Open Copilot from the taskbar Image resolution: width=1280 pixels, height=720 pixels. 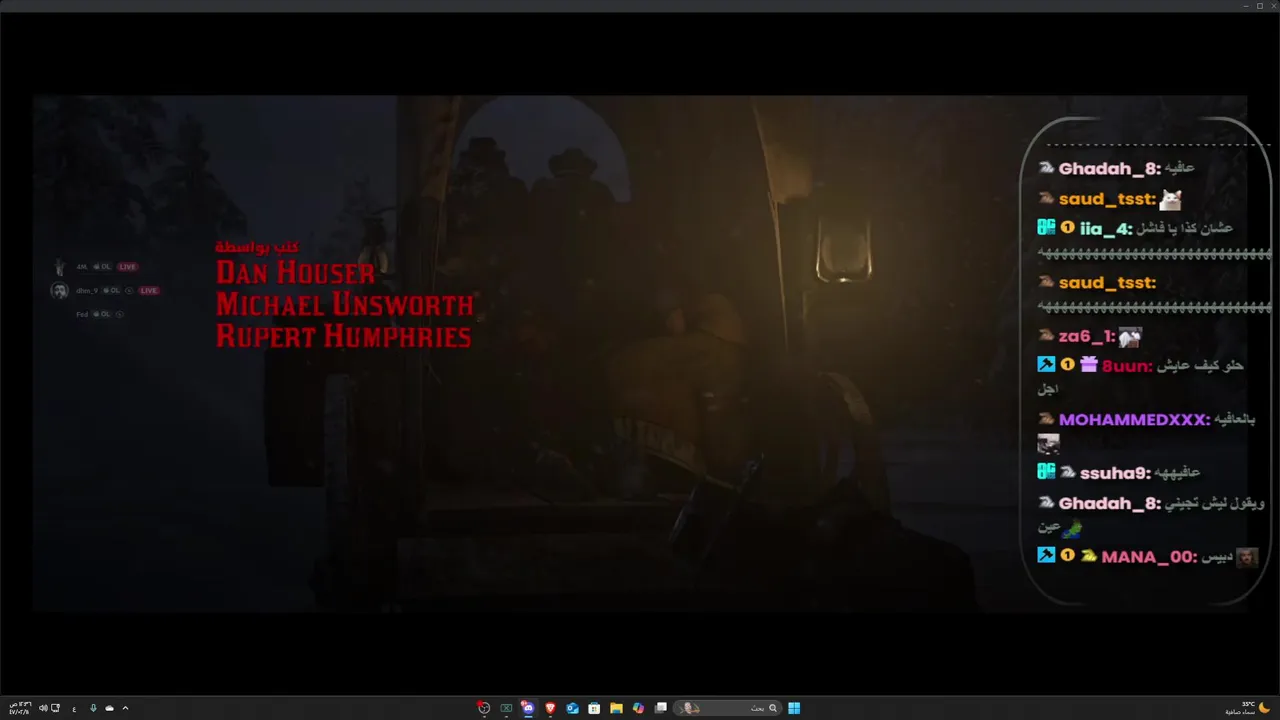pyautogui.click(x=638, y=708)
